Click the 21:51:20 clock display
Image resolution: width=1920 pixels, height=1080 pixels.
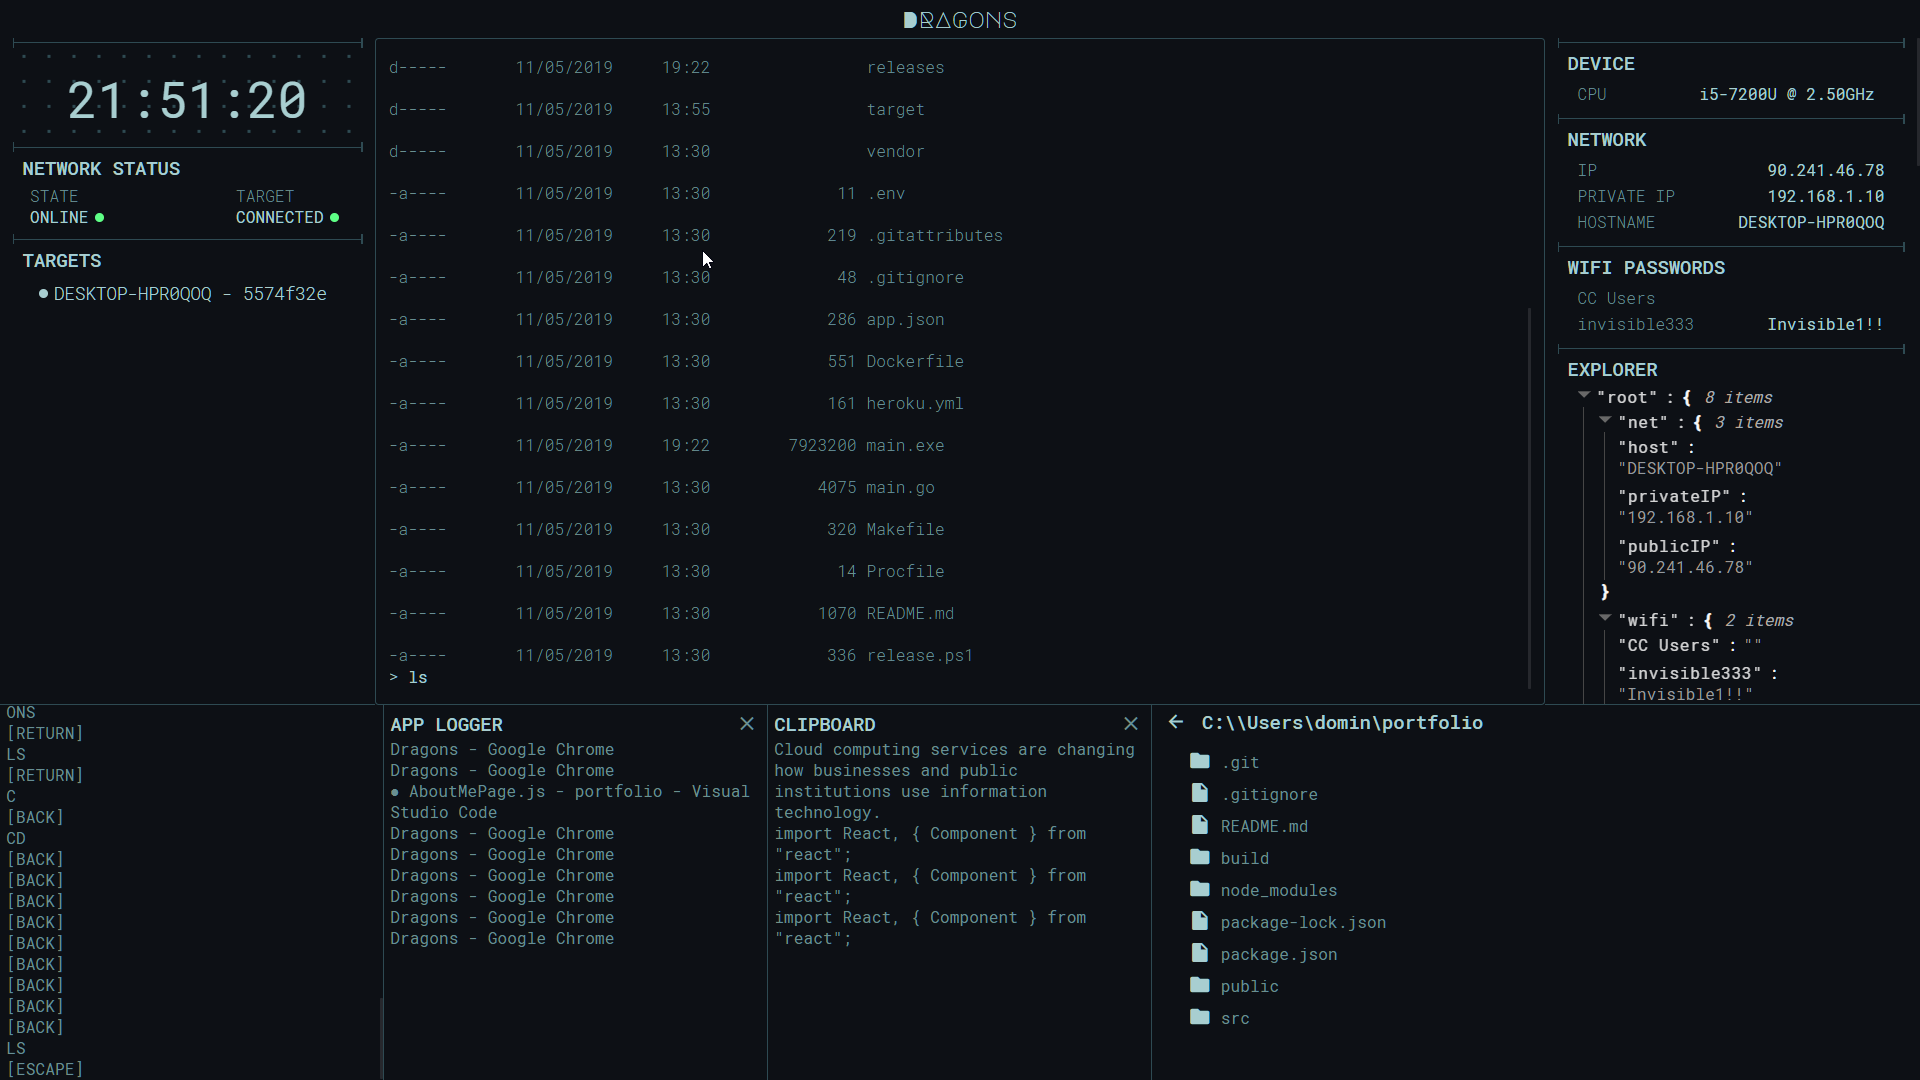[187, 101]
